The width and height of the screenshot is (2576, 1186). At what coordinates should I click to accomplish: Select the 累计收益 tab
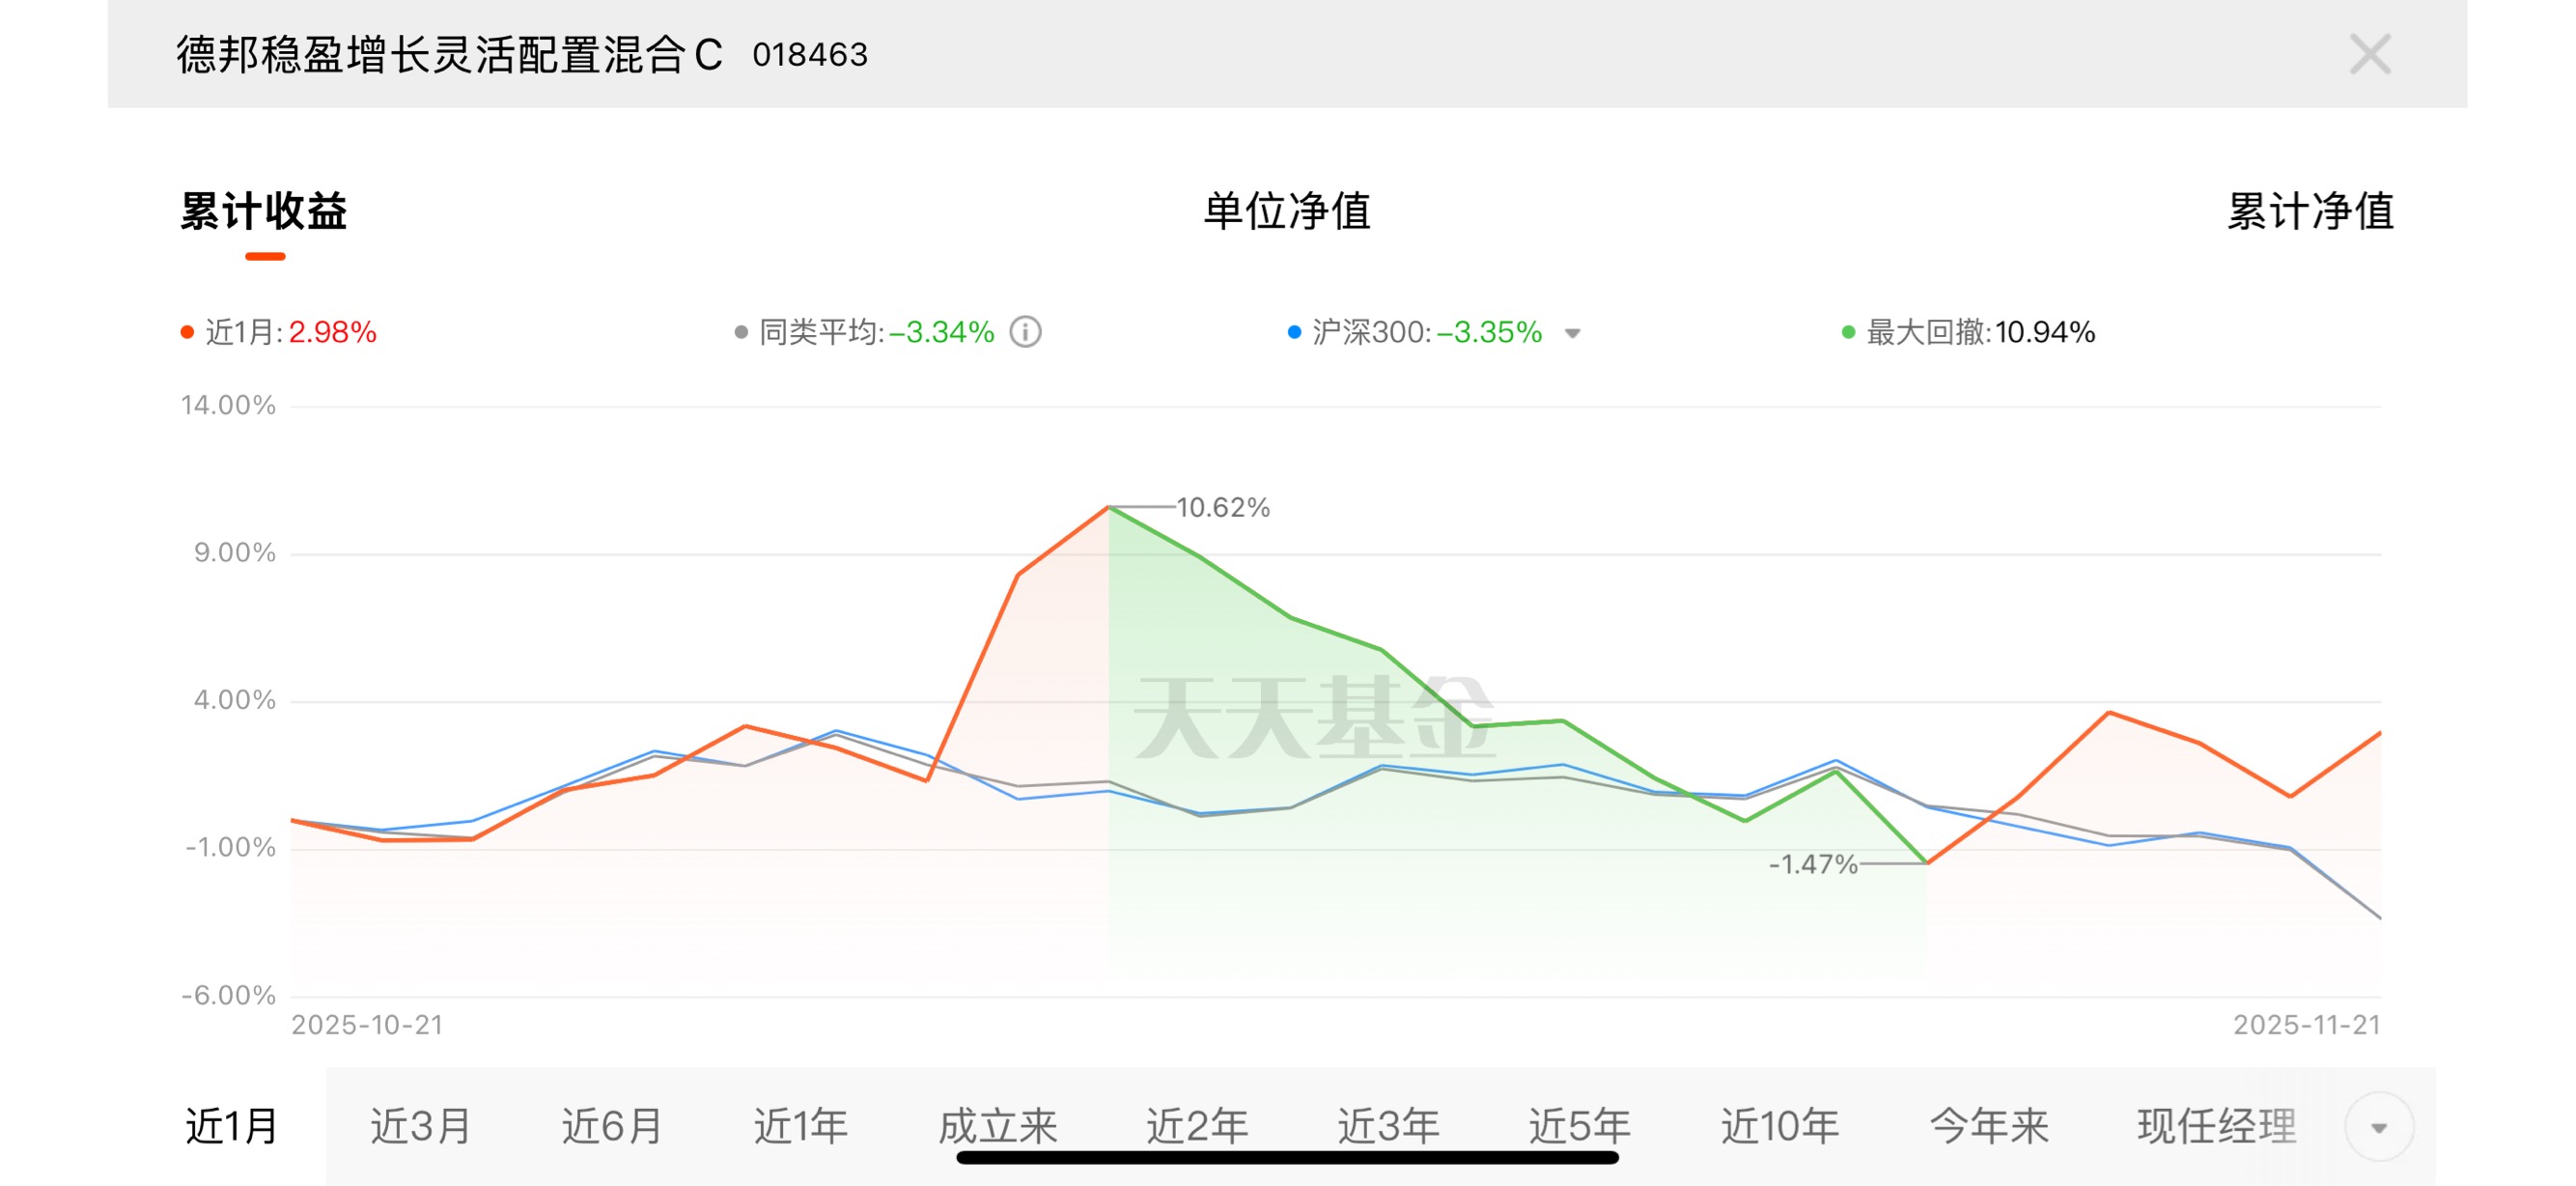coord(264,212)
